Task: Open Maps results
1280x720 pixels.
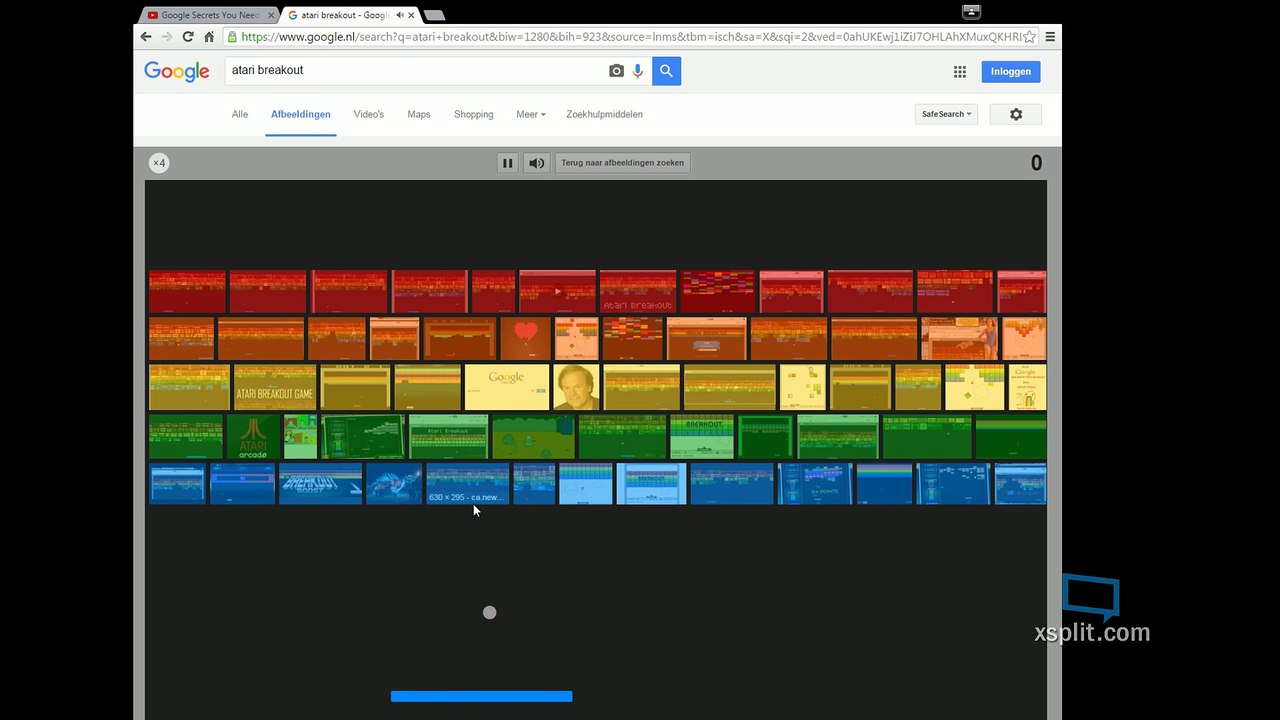Action: (419, 114)
